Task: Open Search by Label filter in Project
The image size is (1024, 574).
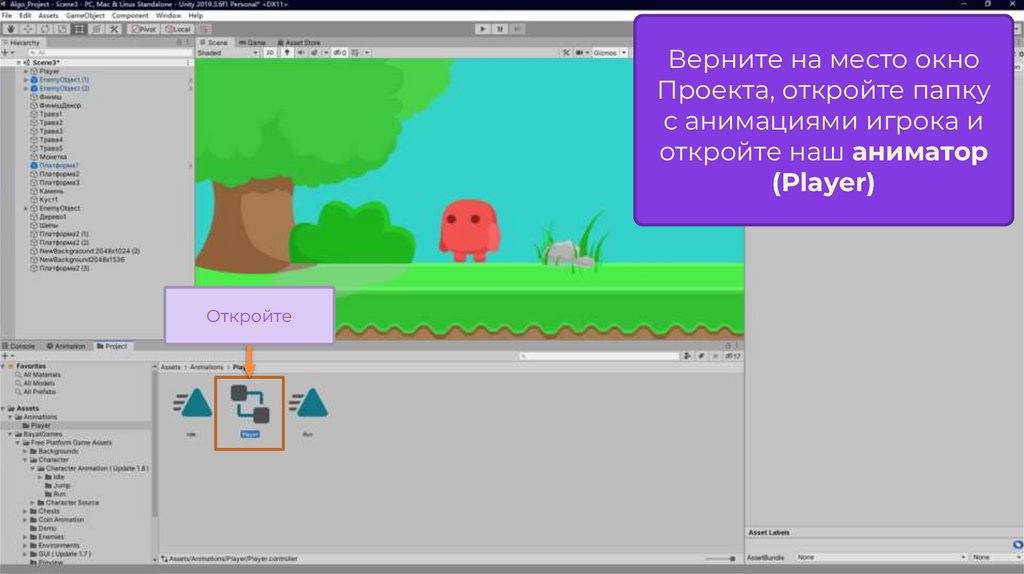Action: pos(701,356)
